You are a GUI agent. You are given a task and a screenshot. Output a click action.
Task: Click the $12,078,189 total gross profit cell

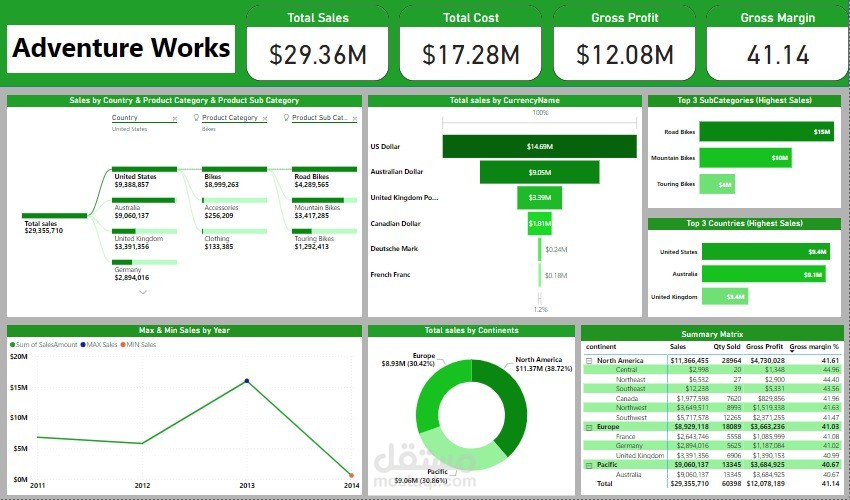click(x=765, y=484)
